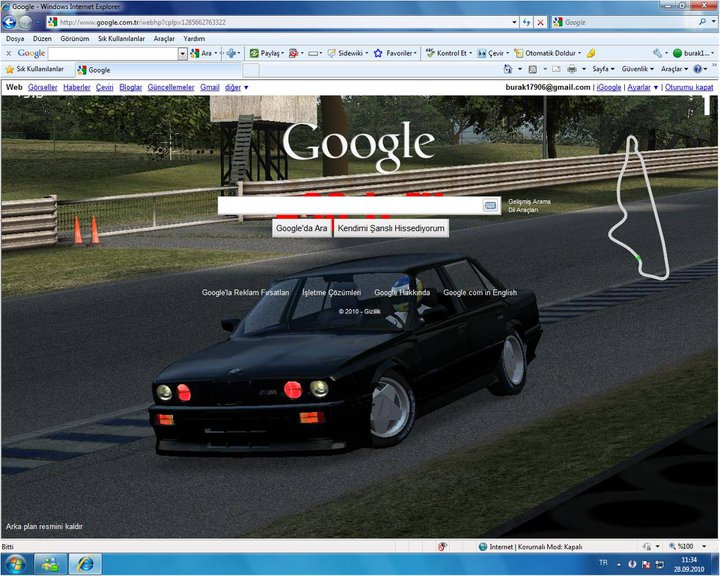Go back with the browser Back arrow
Viewport: 720px width, 576px height.
tap(9, 22)
